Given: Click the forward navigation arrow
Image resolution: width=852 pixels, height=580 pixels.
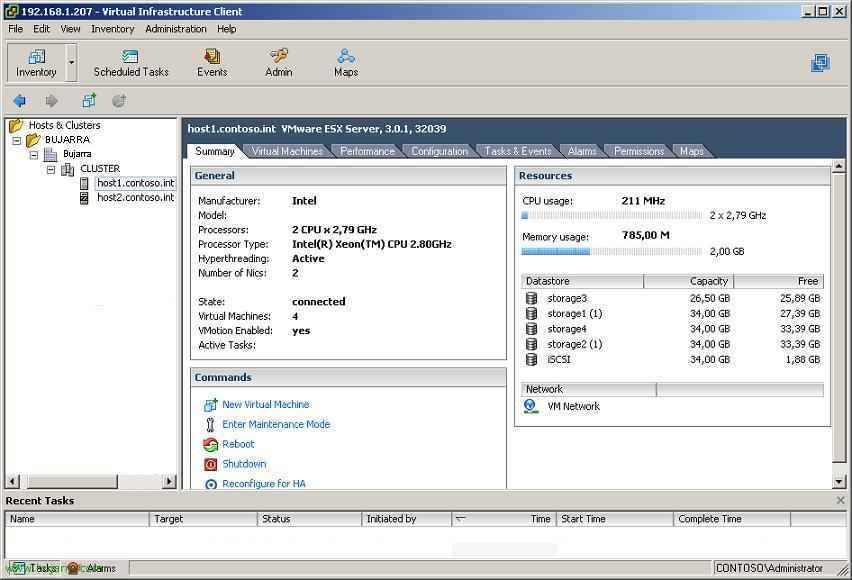Looking at the screenshot, I should click(51, 101).
